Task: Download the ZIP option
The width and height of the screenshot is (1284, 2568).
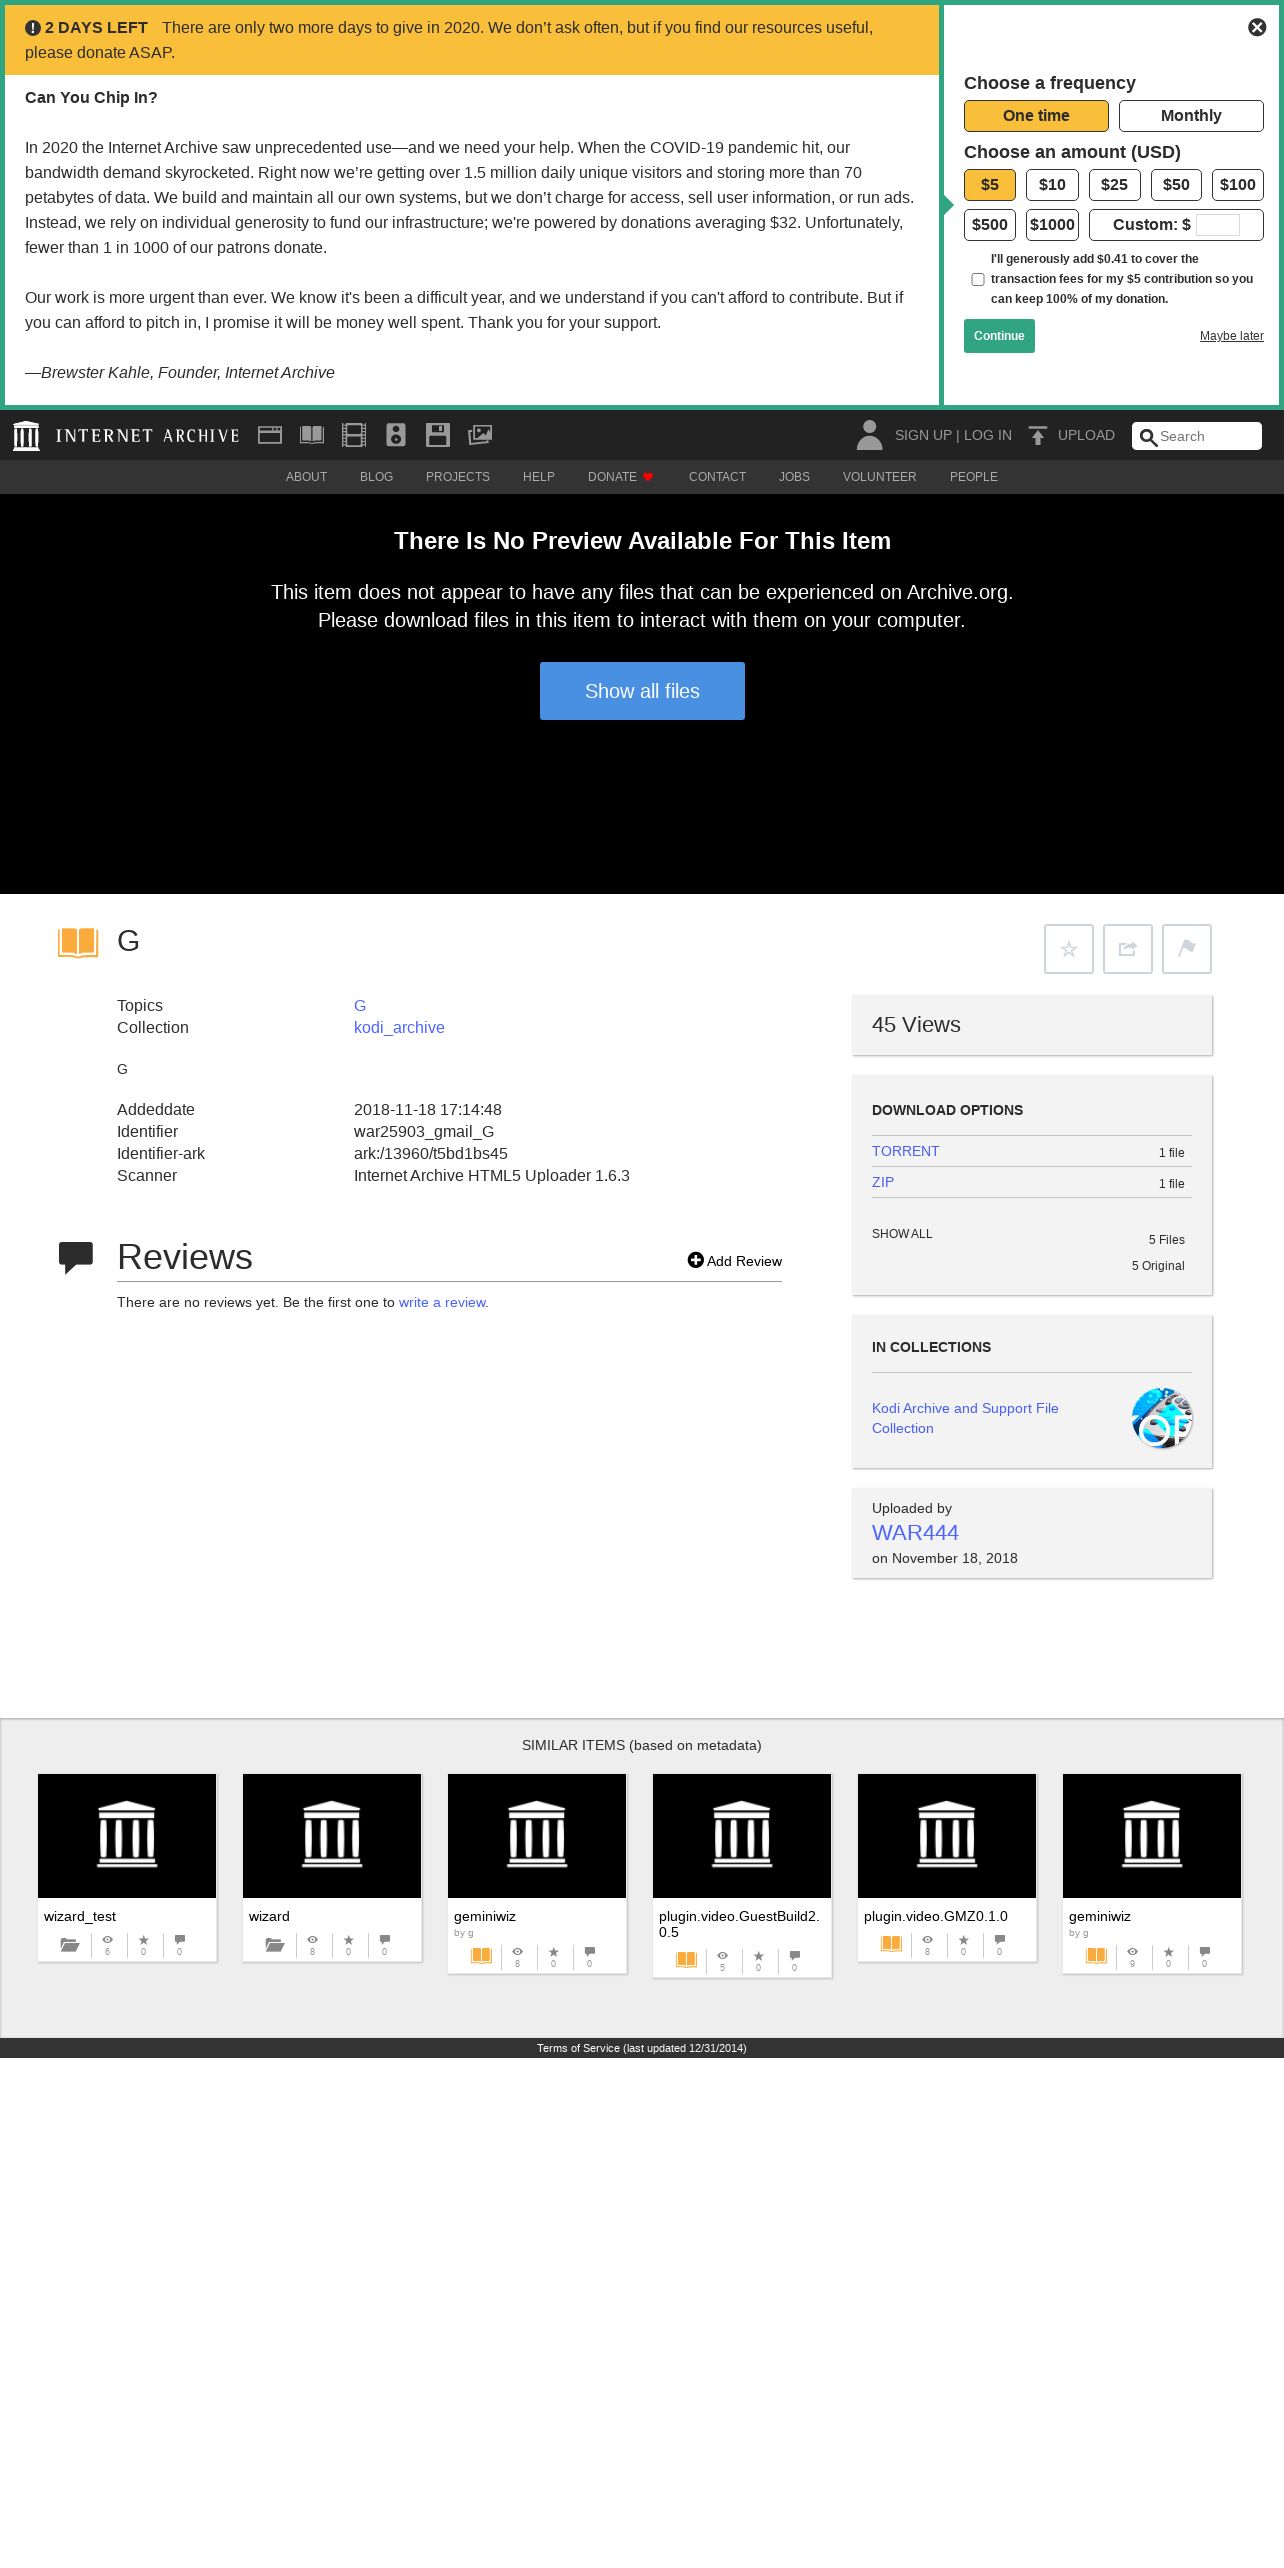Action: [883, 1183]
